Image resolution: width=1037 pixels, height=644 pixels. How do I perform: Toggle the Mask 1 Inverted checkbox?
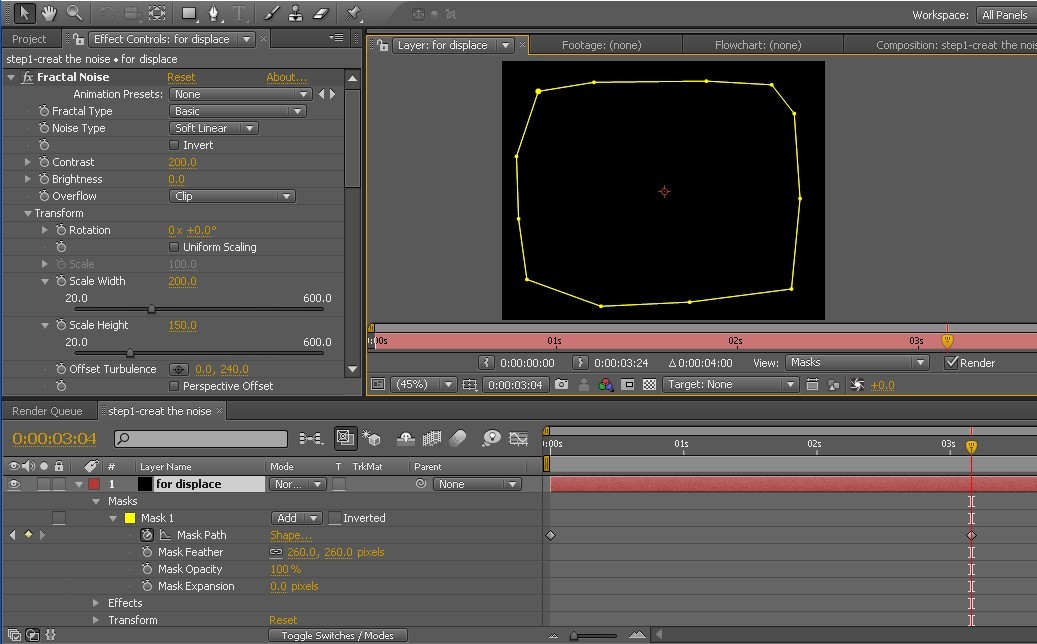tap(335, 518)
